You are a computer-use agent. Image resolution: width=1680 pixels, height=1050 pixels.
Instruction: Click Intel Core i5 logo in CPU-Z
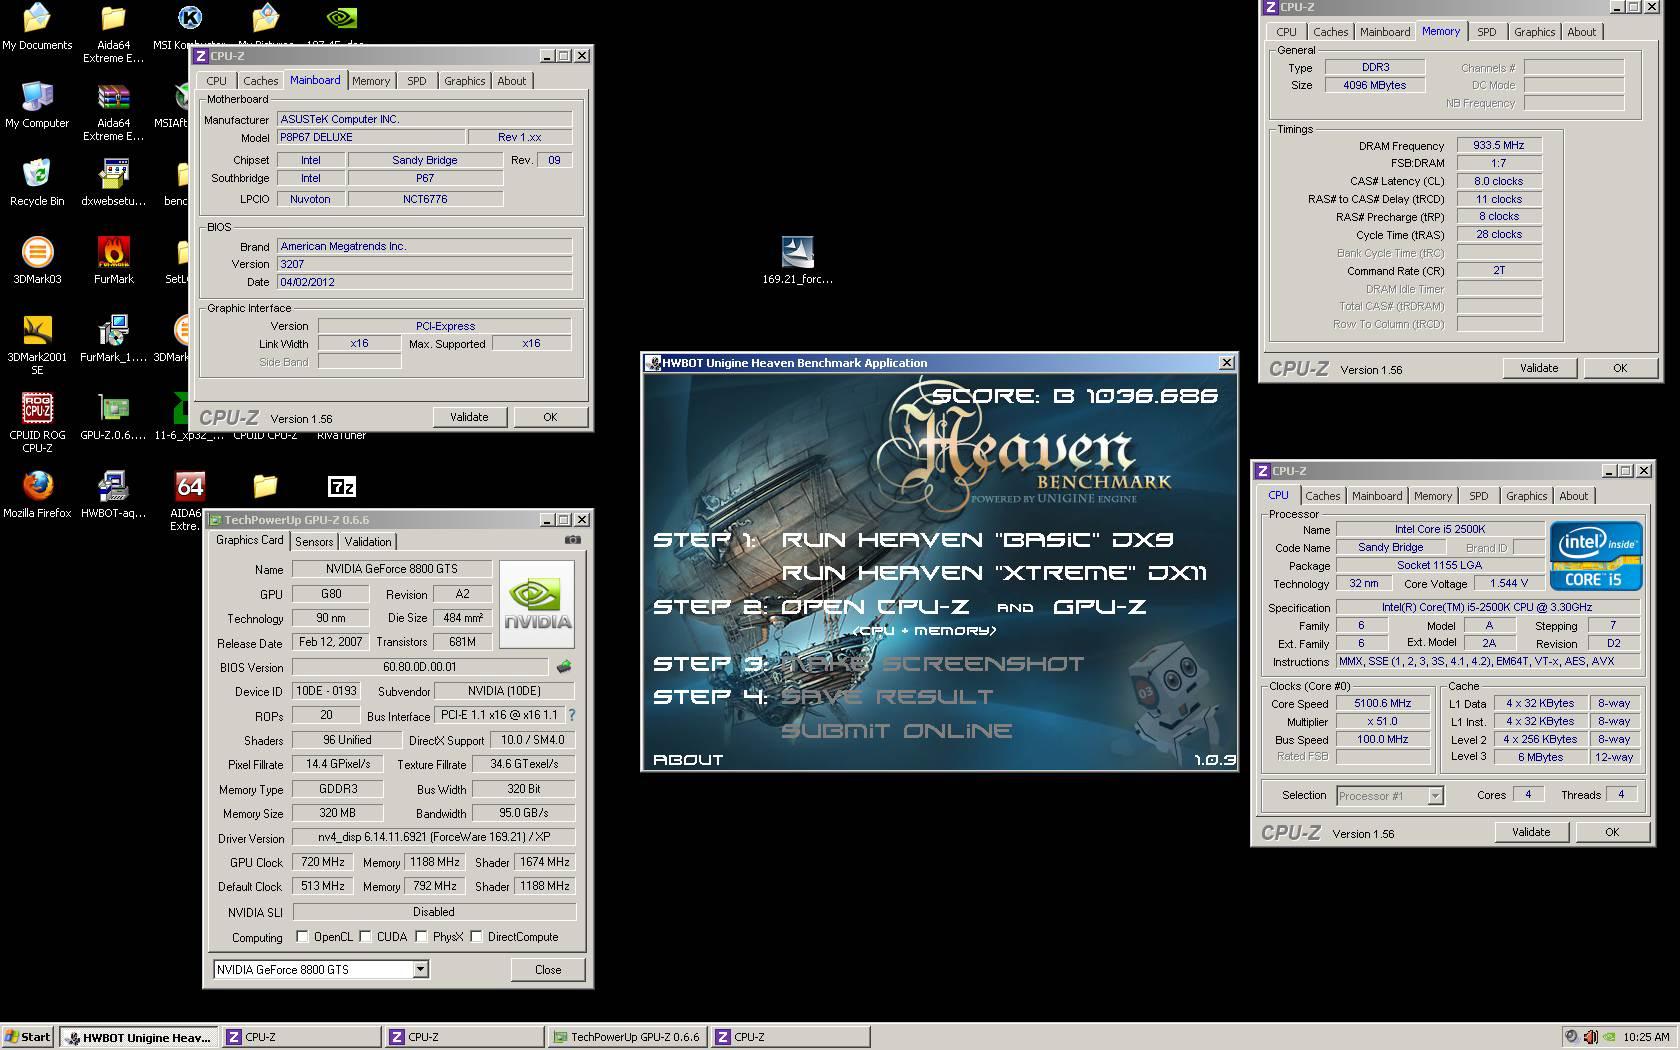click(x=1595, y=555)
